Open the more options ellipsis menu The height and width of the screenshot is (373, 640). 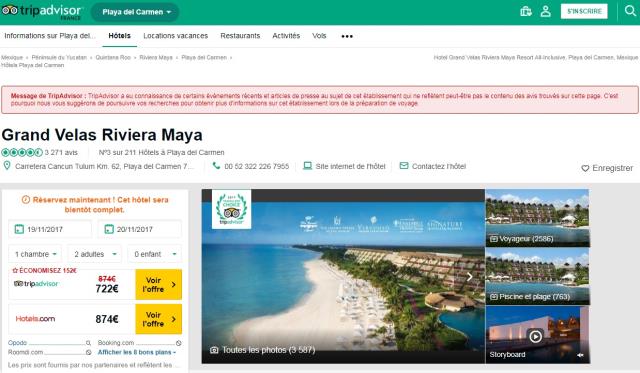tap(347, 36)
